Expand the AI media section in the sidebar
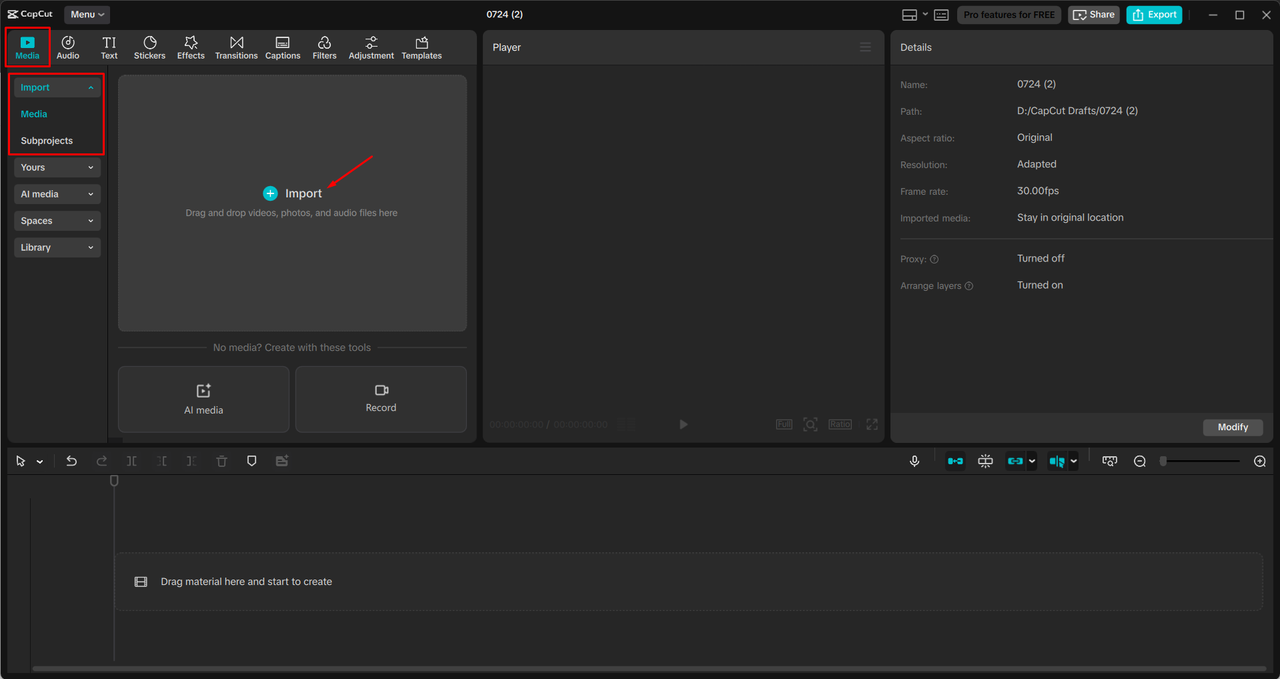Screen dimensions: 1280x679 coord(56,193)
